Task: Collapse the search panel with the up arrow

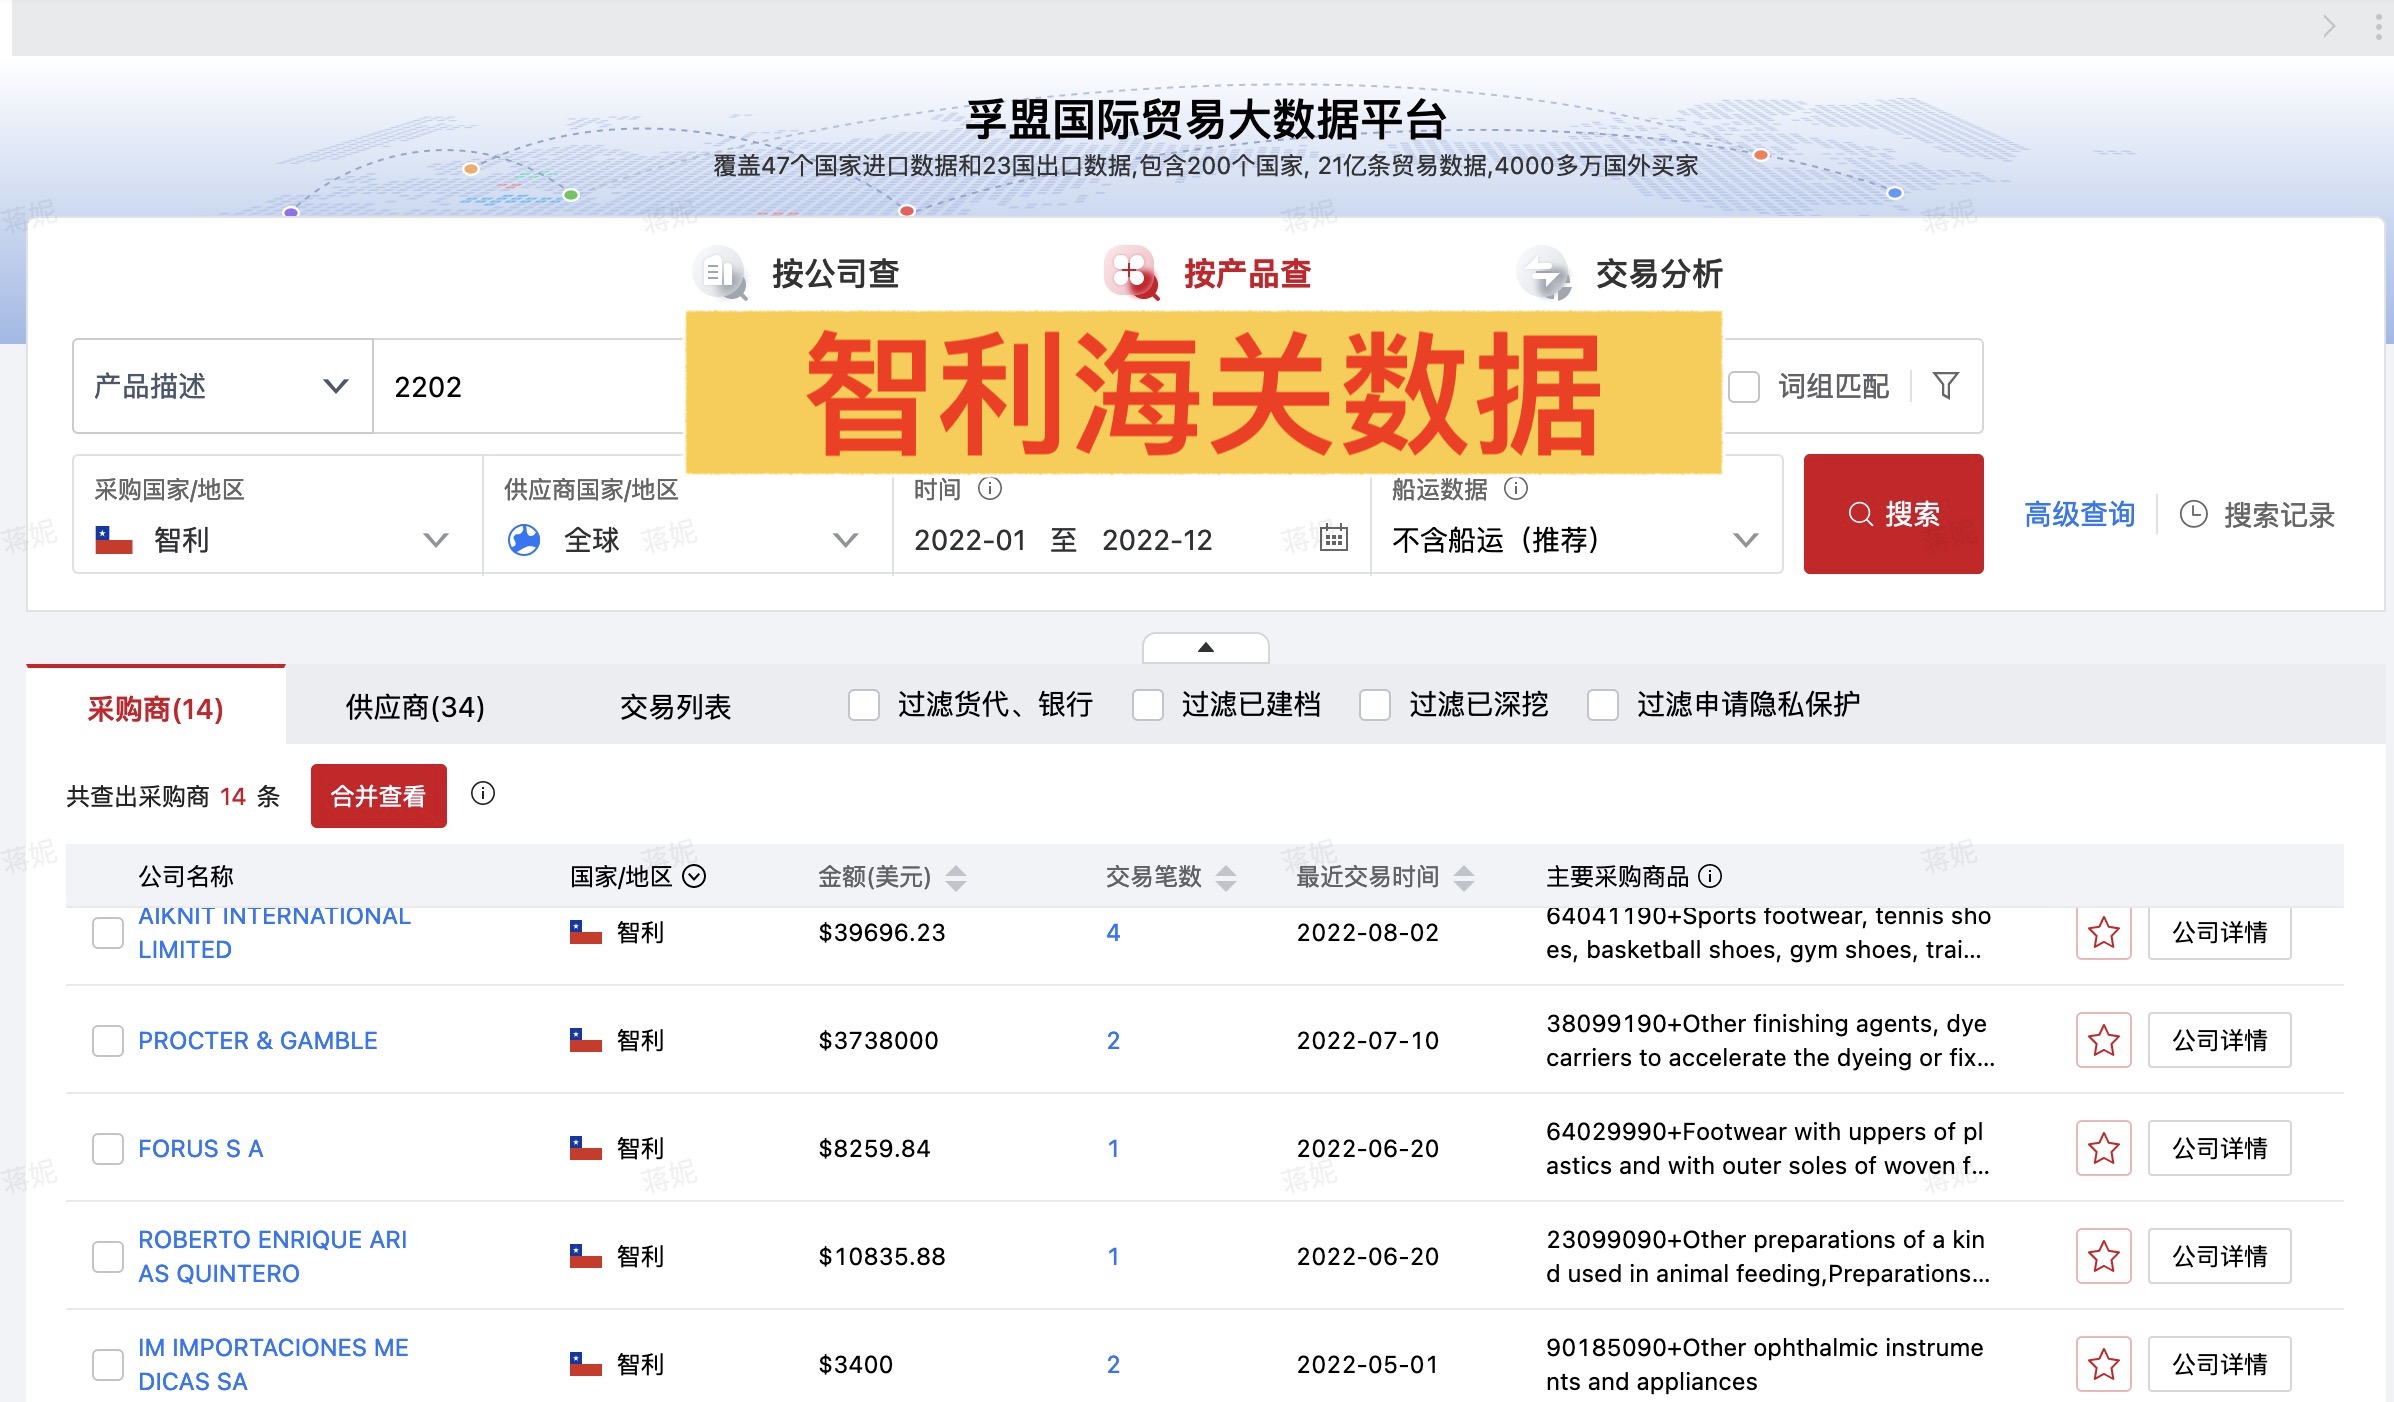Action: (1206, 646)
